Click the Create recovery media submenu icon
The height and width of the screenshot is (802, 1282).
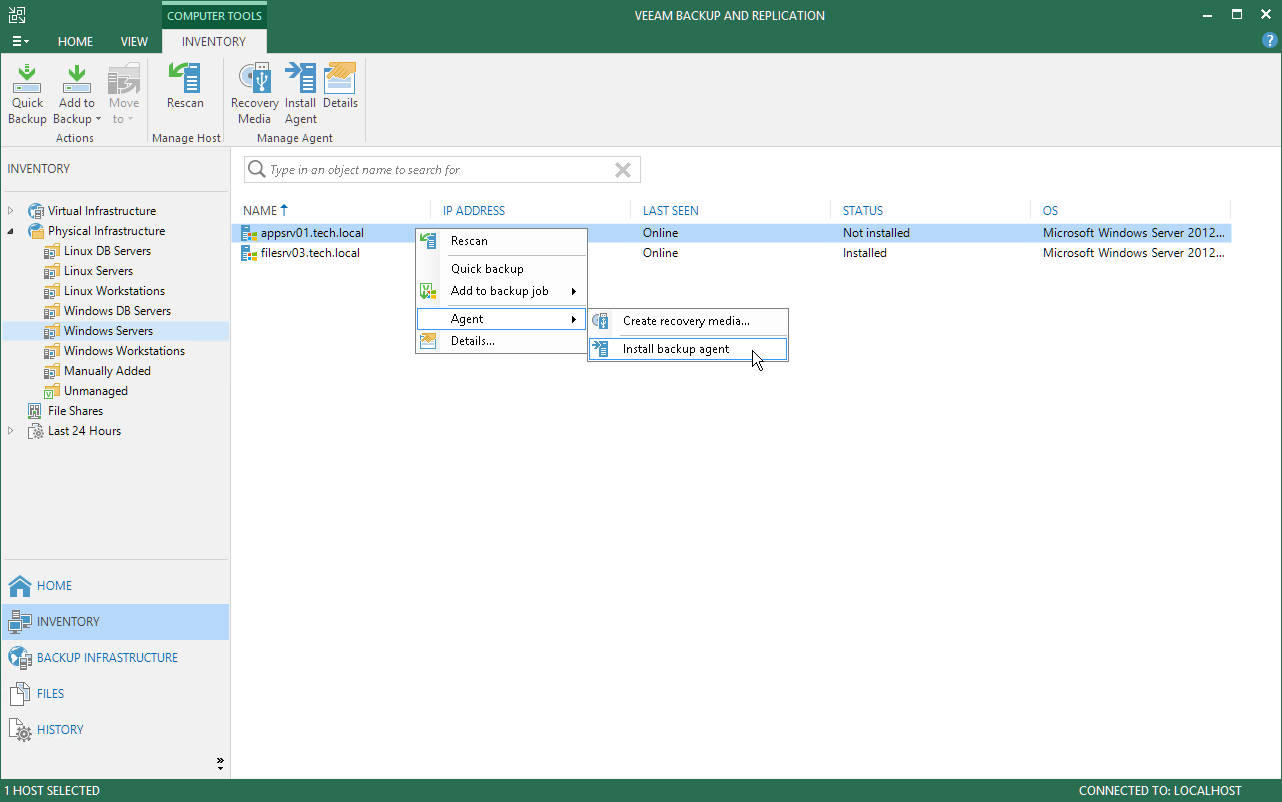tap(600, 321)
